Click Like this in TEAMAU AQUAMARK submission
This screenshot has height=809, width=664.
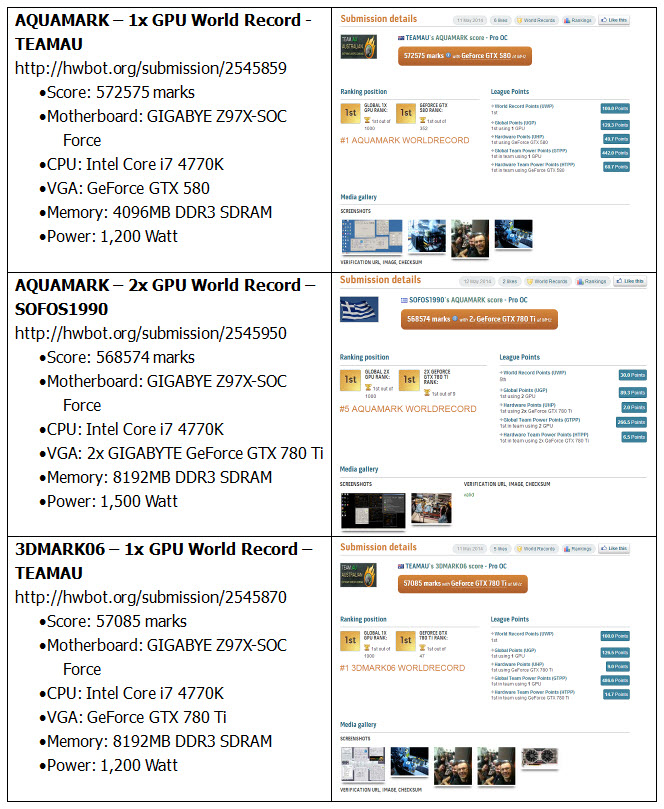point(614,20)
